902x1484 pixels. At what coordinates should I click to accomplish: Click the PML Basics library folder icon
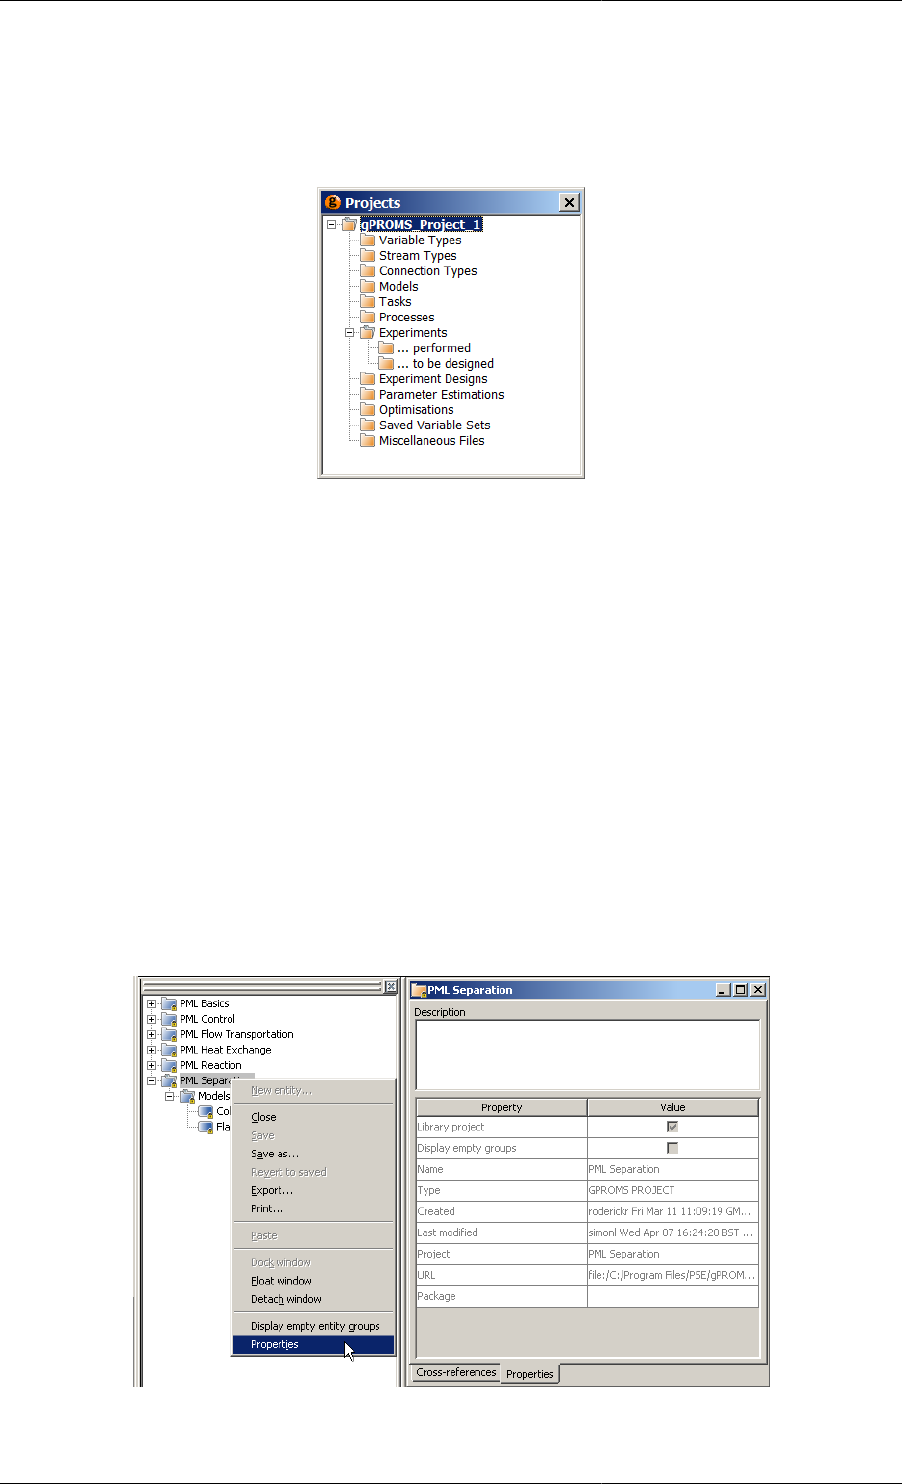click(x=169, y=1004)
